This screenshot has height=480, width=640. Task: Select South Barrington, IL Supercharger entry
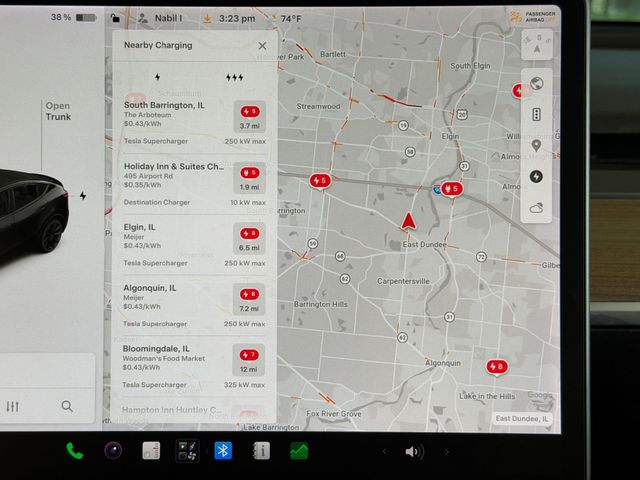195,123
